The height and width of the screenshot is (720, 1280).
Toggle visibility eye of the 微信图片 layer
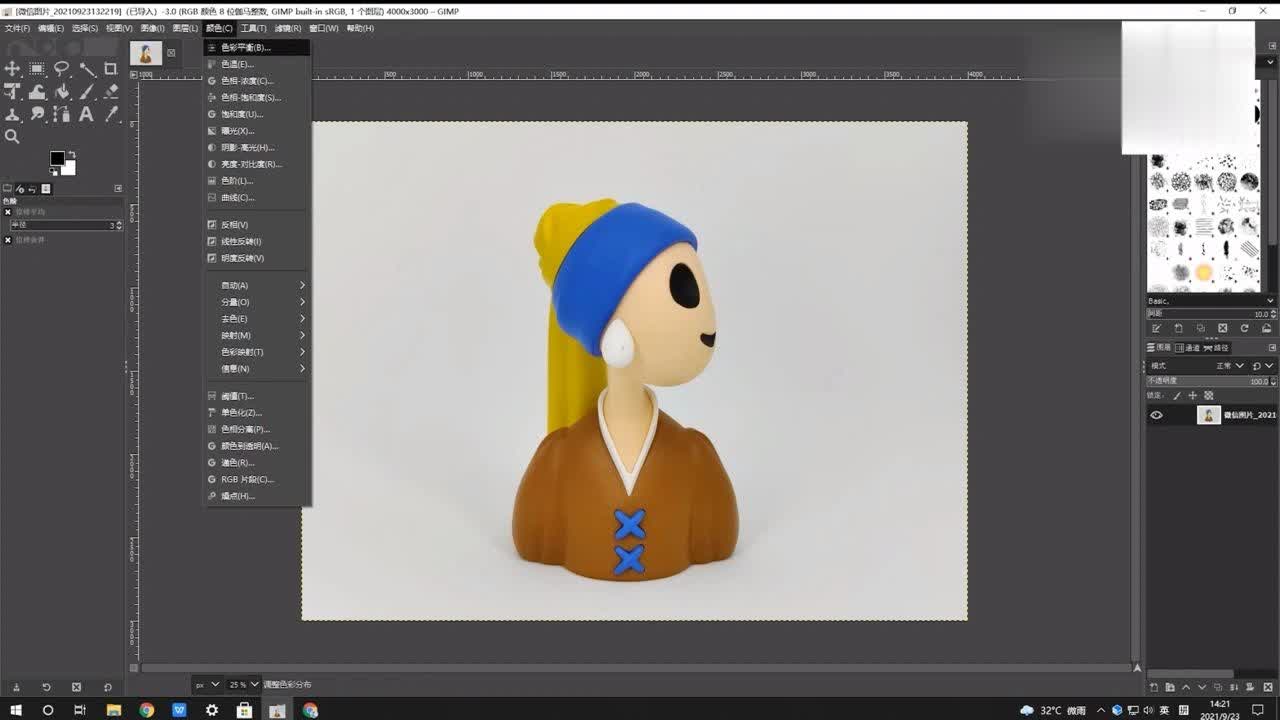[x=1157, y=415]
